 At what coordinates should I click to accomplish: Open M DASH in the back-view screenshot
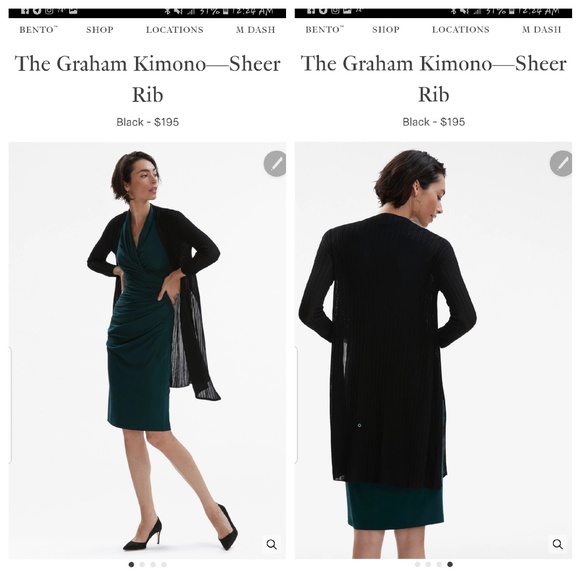541,30
